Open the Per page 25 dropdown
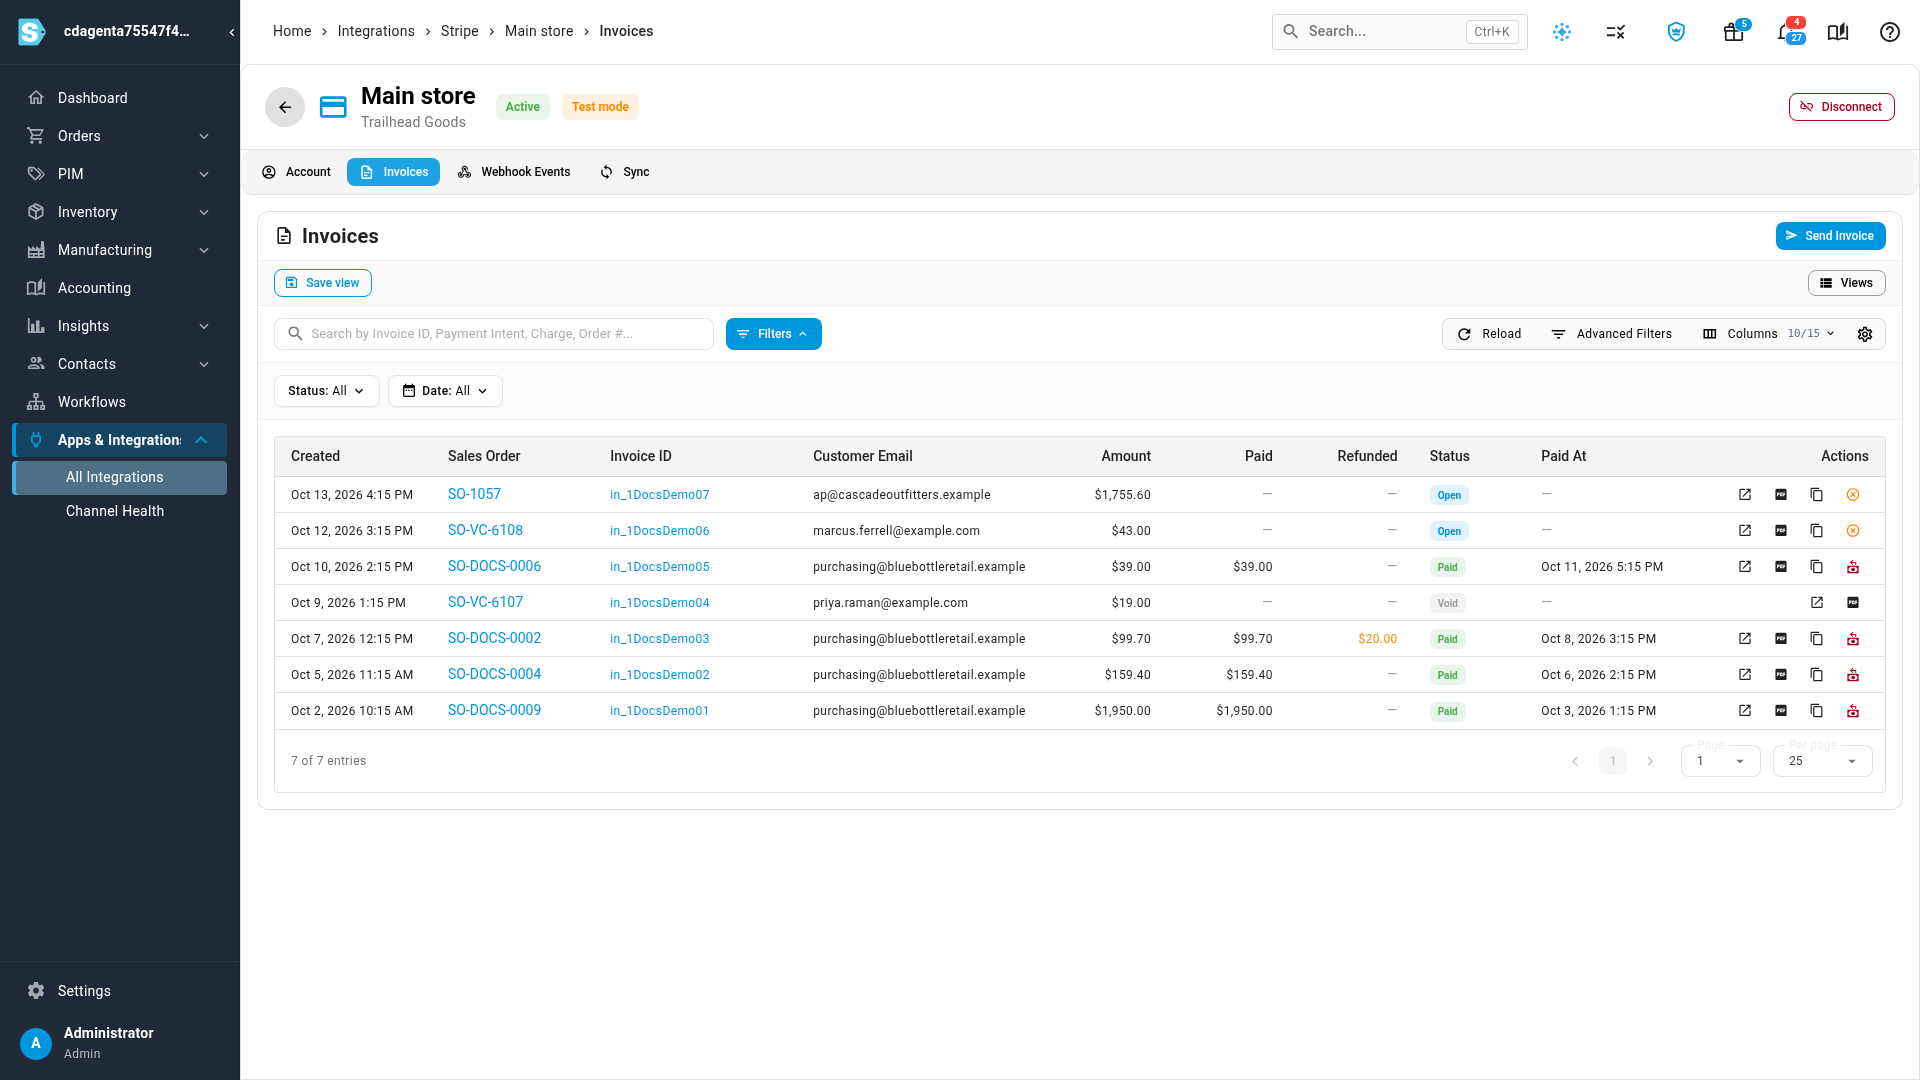The image size is (1920, 1080). click(x=1822, y=761)
